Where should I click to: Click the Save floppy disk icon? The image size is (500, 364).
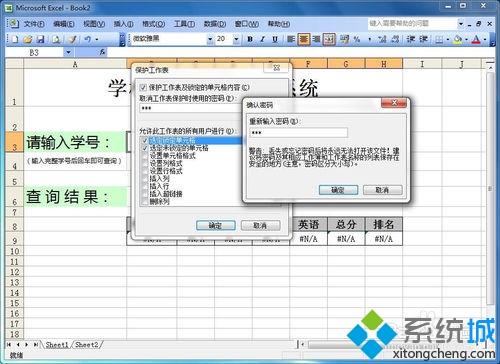tap(40, 39)
